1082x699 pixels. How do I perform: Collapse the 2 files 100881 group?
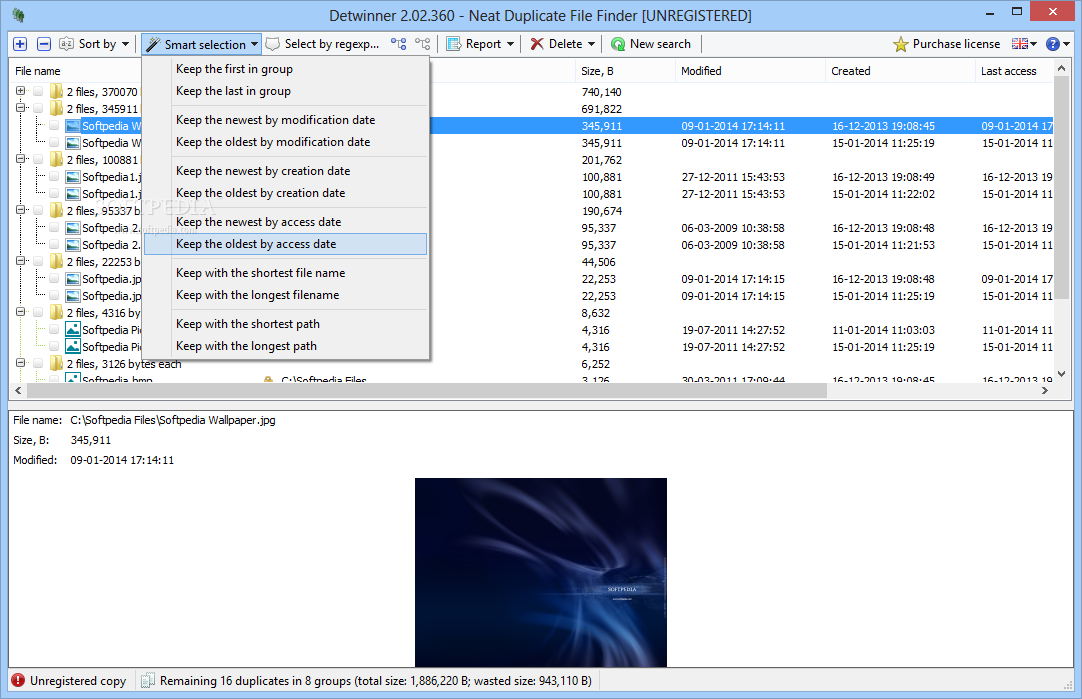tap(21, 159)
